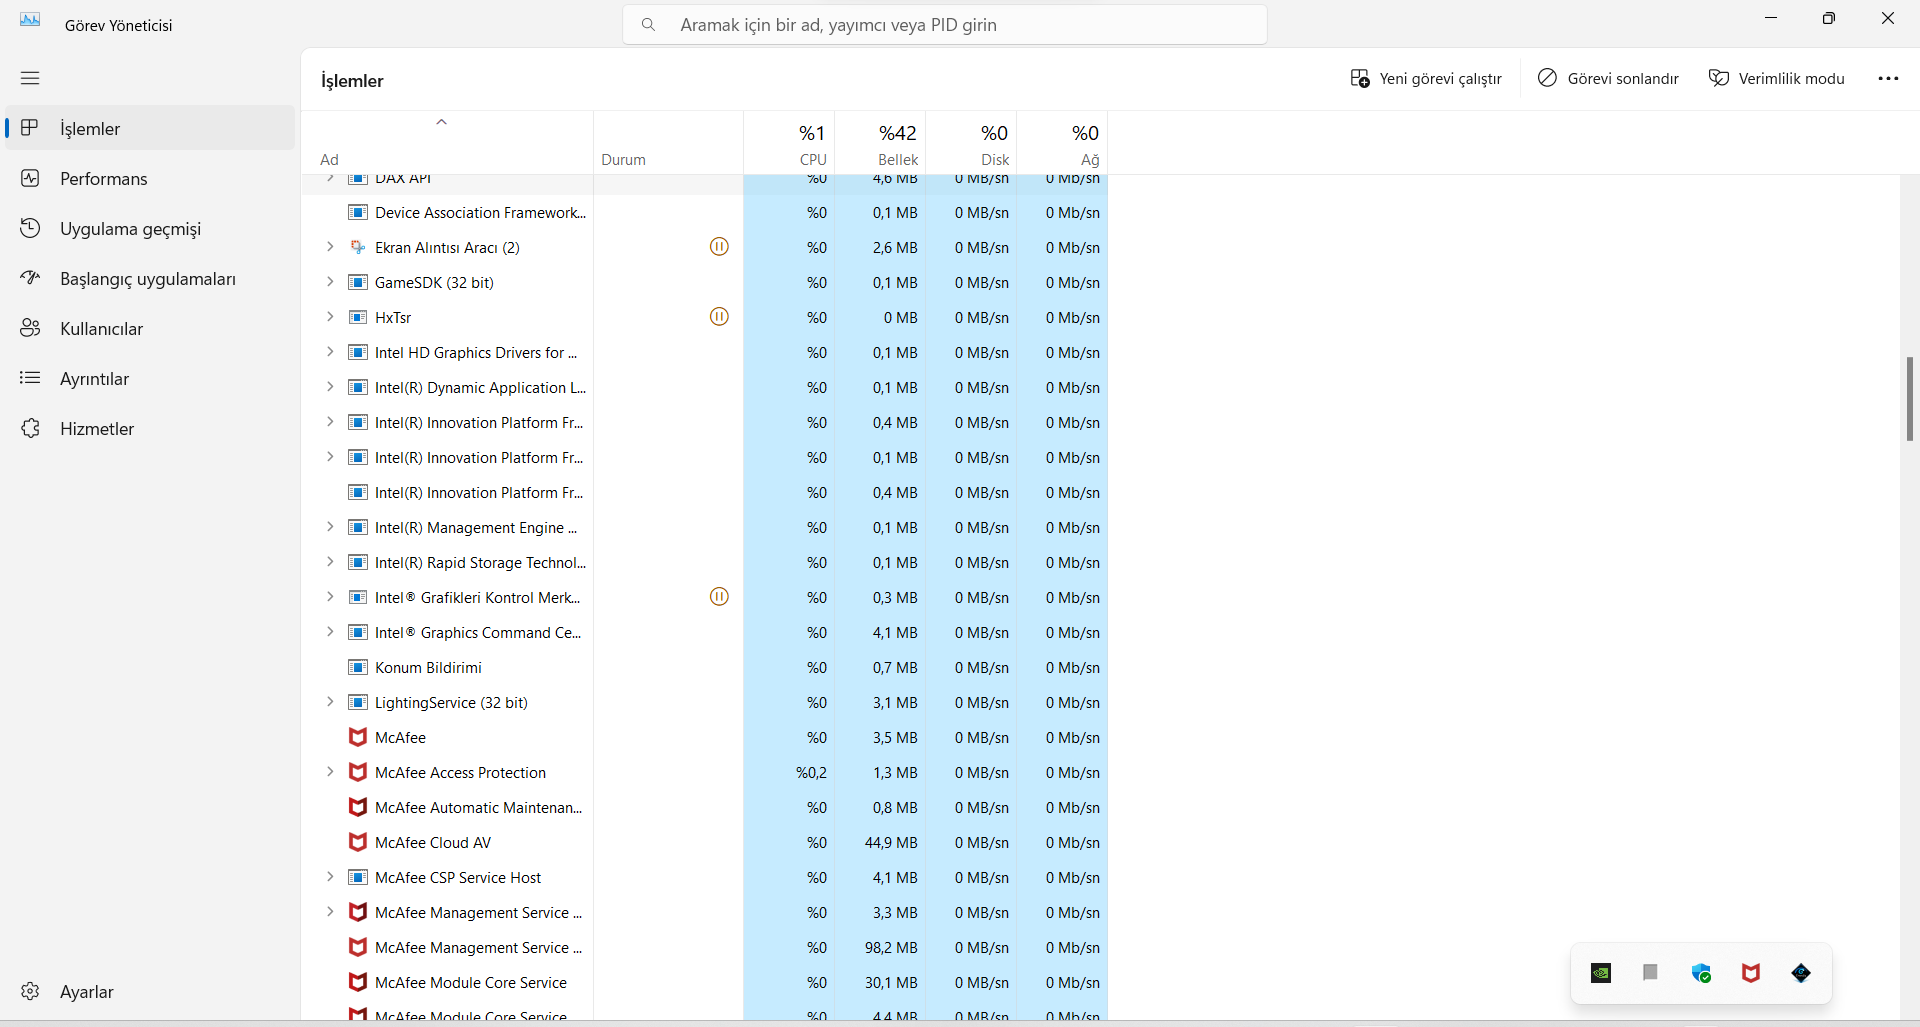This screenshot has height=1027, width=1920.
Task: Open the McAfee icon in the system tray
Action: [1751, 973]
